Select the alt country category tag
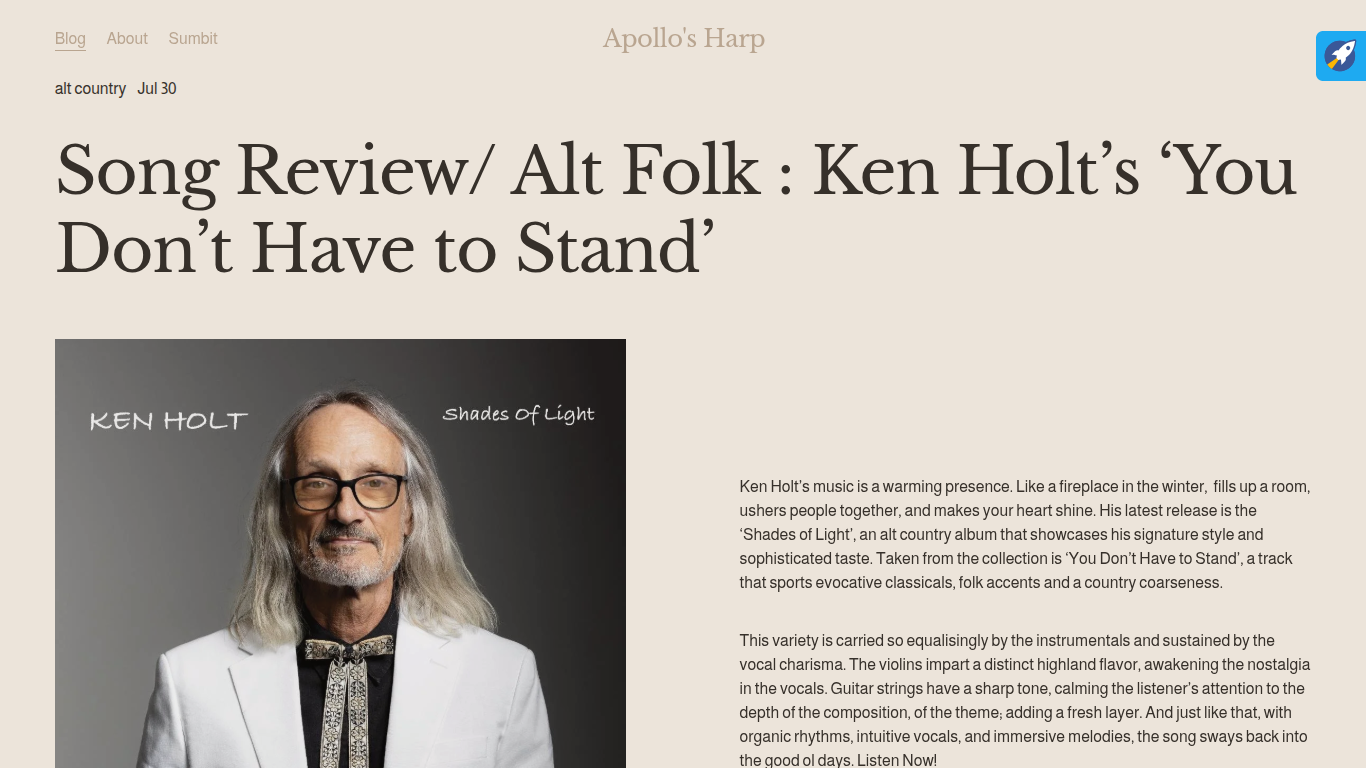This screenshot has width=1366, height=768. pos(90,88)
